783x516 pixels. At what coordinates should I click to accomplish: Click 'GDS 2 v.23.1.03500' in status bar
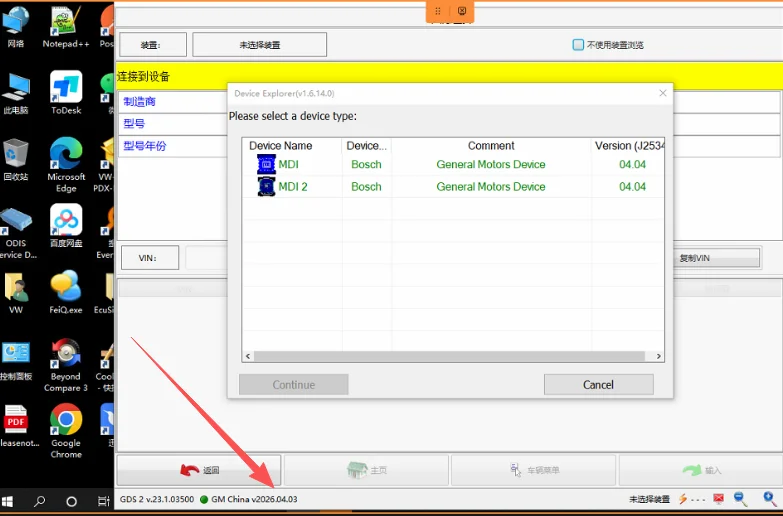tap(157, 499)
